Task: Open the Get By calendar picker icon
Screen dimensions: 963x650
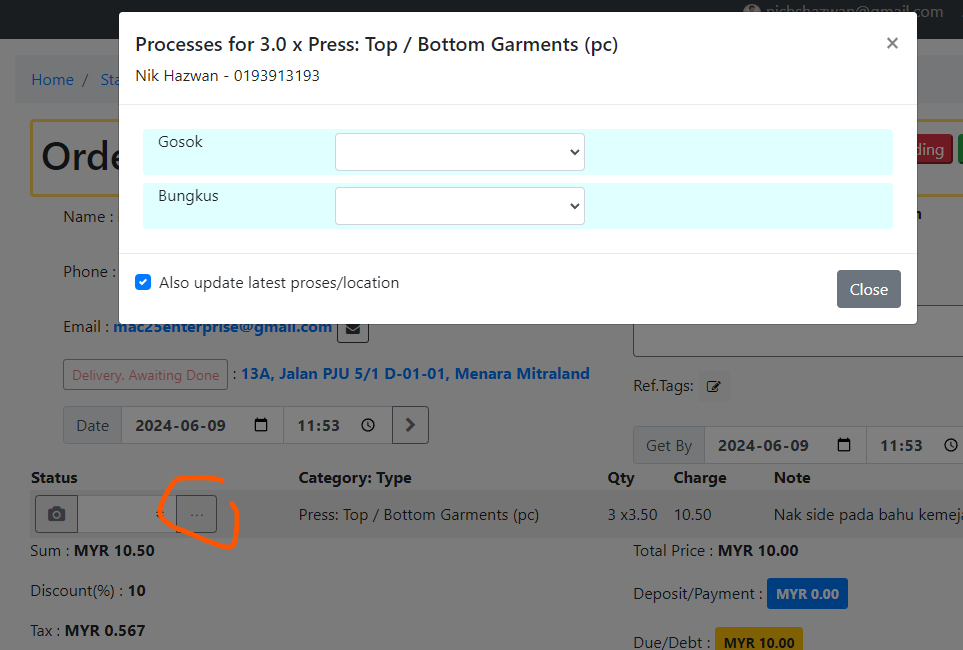Action: point(843,444)
